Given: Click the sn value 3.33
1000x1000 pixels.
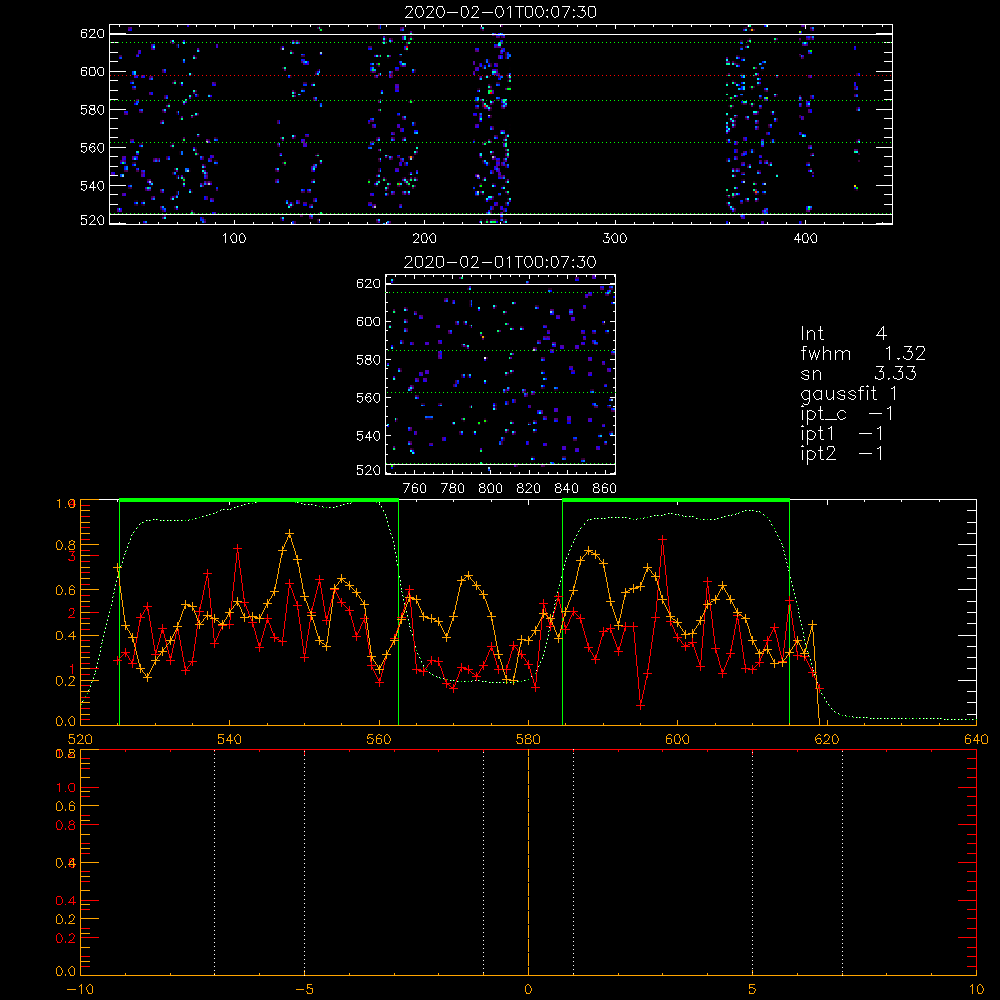Looking at the screenshot, I should click(895, 373).
